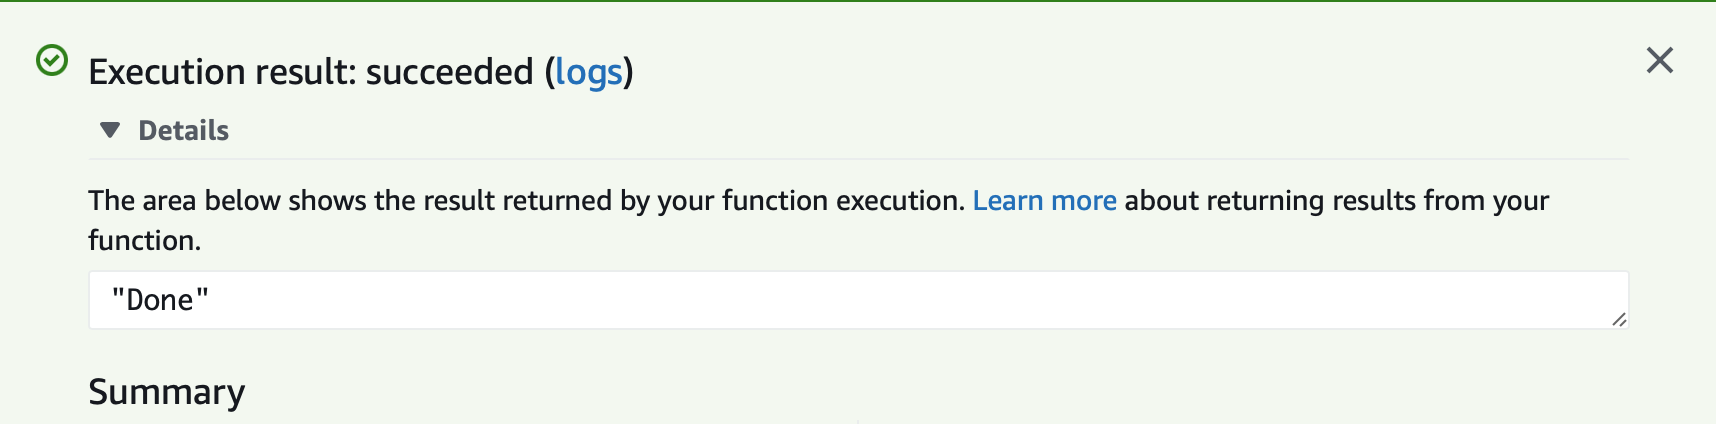Click the word succeeded in heading
The image size is (1716, 424).
(450, 72)
